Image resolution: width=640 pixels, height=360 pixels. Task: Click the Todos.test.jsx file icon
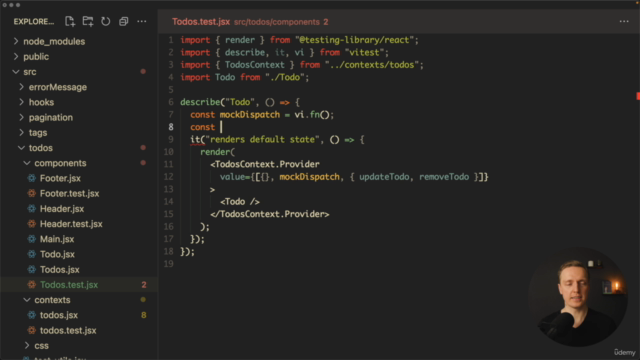click(31, 284)
